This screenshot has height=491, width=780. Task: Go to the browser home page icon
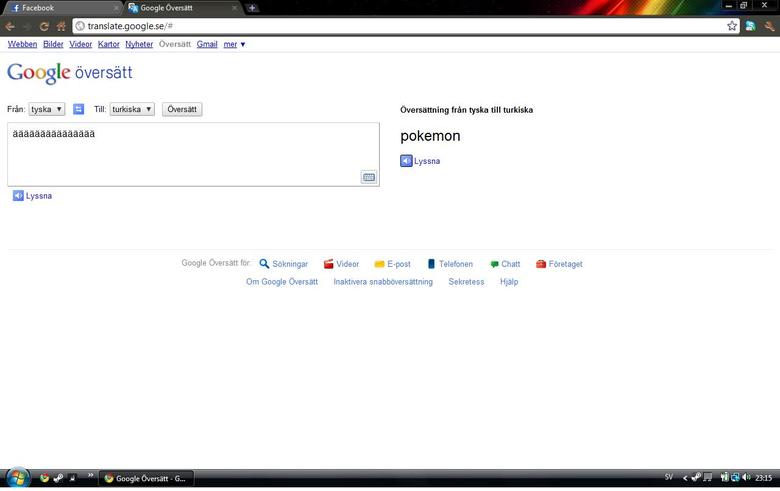pos(61,26)
